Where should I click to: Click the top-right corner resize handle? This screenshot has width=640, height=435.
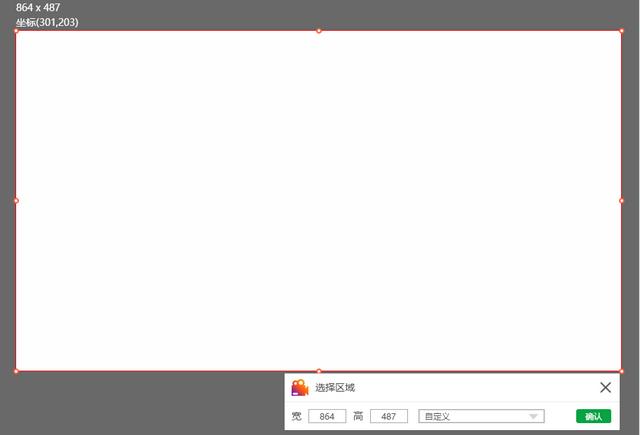click(x=622, y=31)
